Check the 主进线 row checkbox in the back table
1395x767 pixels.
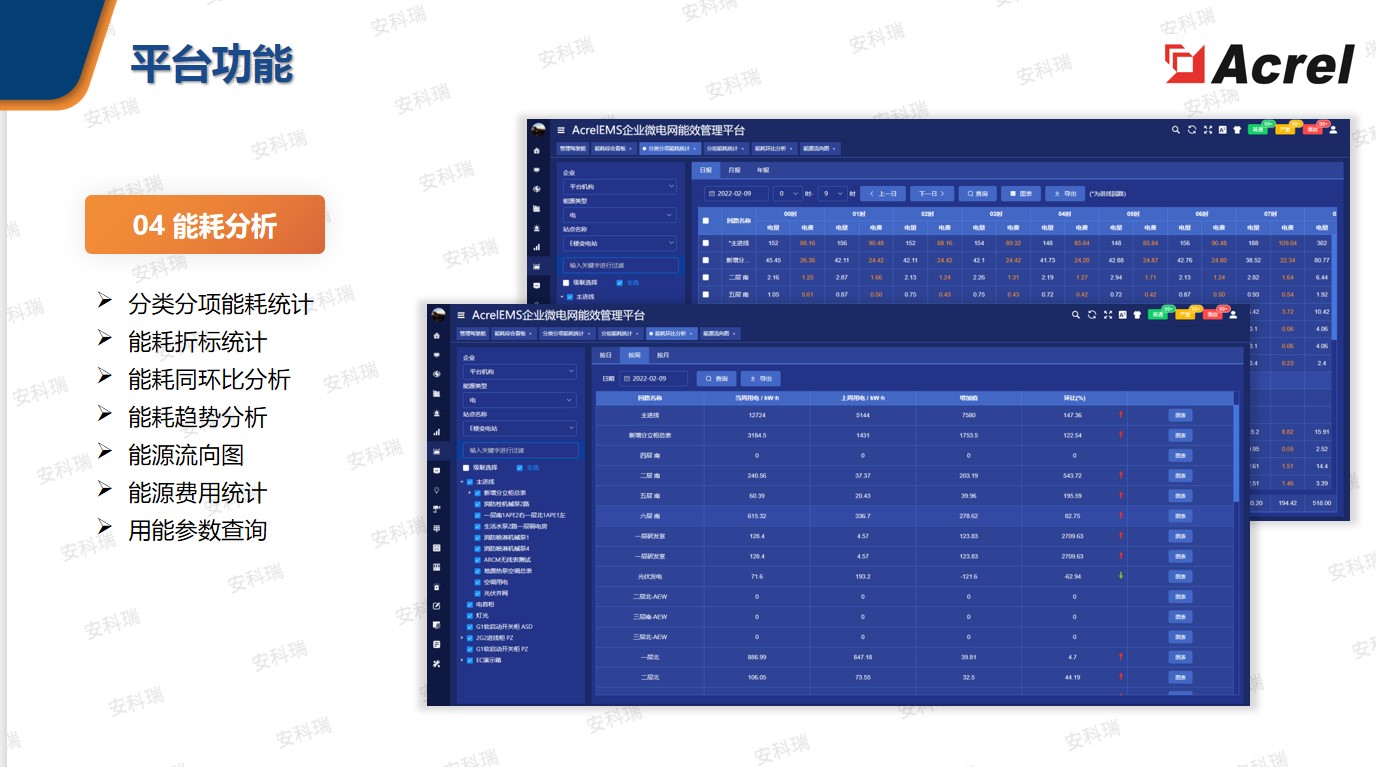pos(706,243)
